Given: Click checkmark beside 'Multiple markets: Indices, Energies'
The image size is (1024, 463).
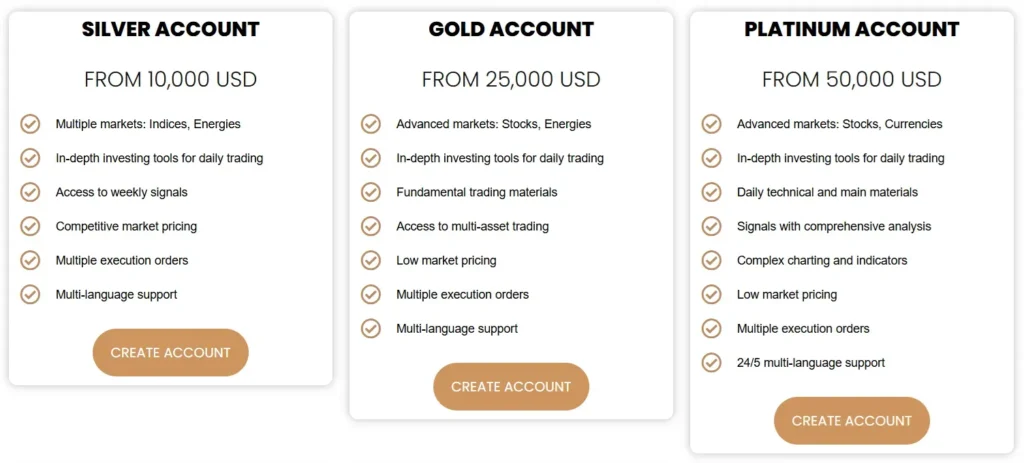Looking at the screenshot, I should [30, 124].
